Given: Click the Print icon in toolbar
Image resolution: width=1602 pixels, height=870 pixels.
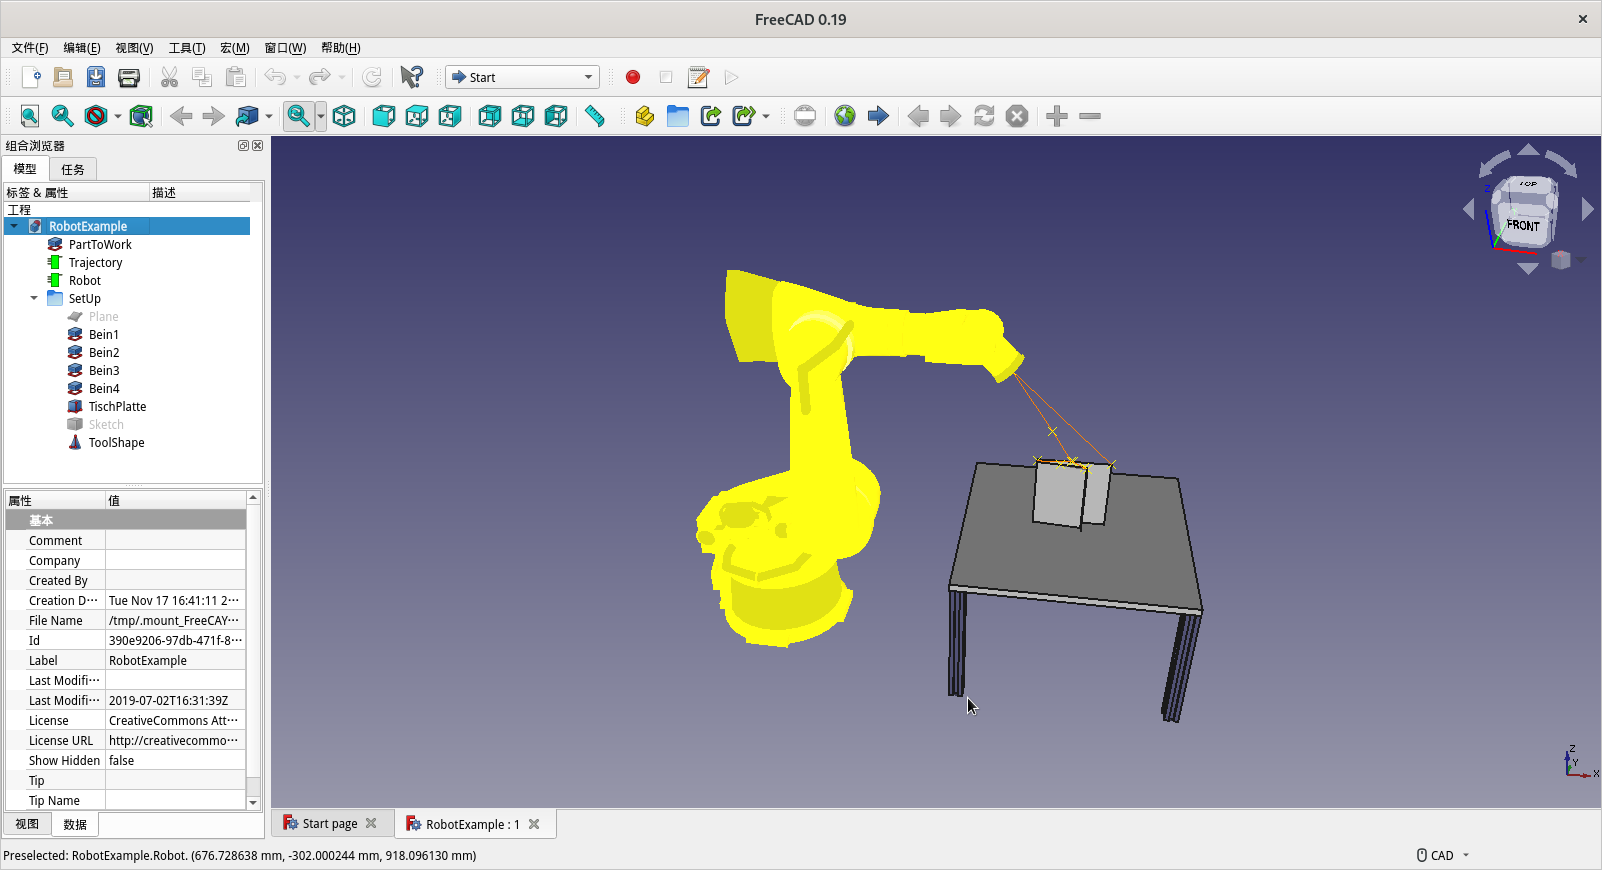Looking at the screenshot, I should (x=129, y=77).
